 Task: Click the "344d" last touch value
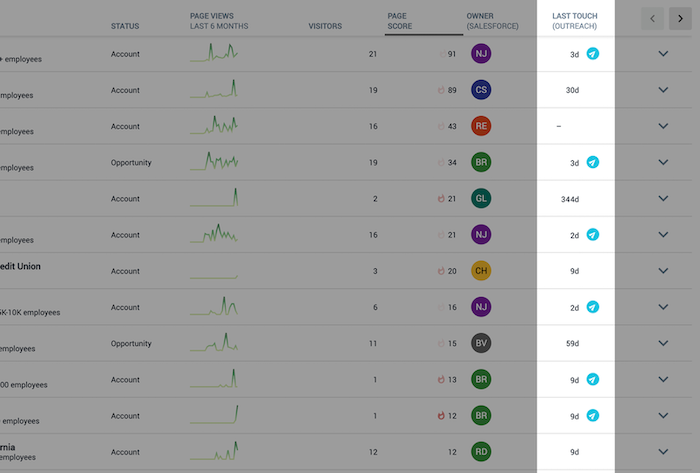coord(570,199)
